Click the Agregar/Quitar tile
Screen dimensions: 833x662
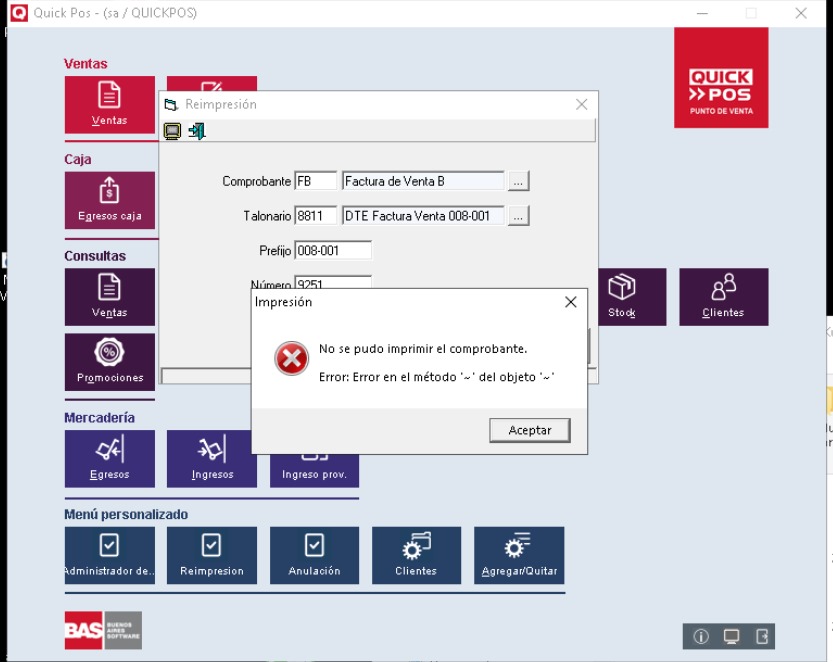[518, 555]
